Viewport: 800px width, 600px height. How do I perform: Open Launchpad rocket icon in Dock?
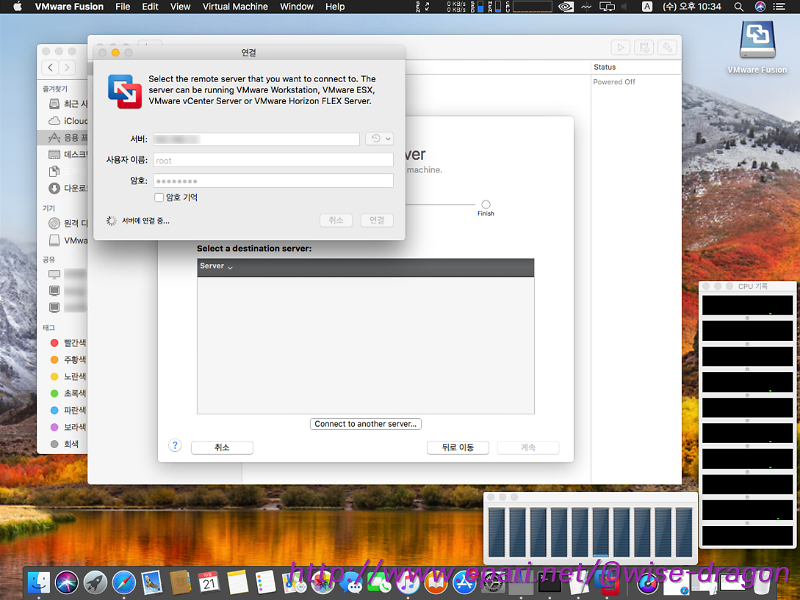pos(95,583)
